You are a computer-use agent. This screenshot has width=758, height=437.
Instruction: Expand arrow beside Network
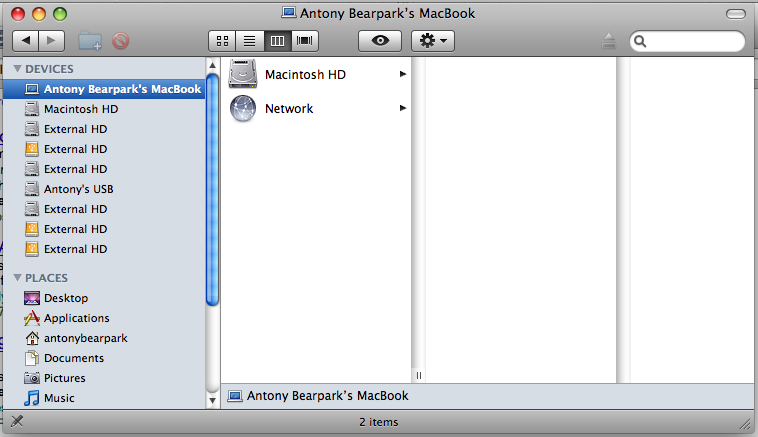[403, 108]
